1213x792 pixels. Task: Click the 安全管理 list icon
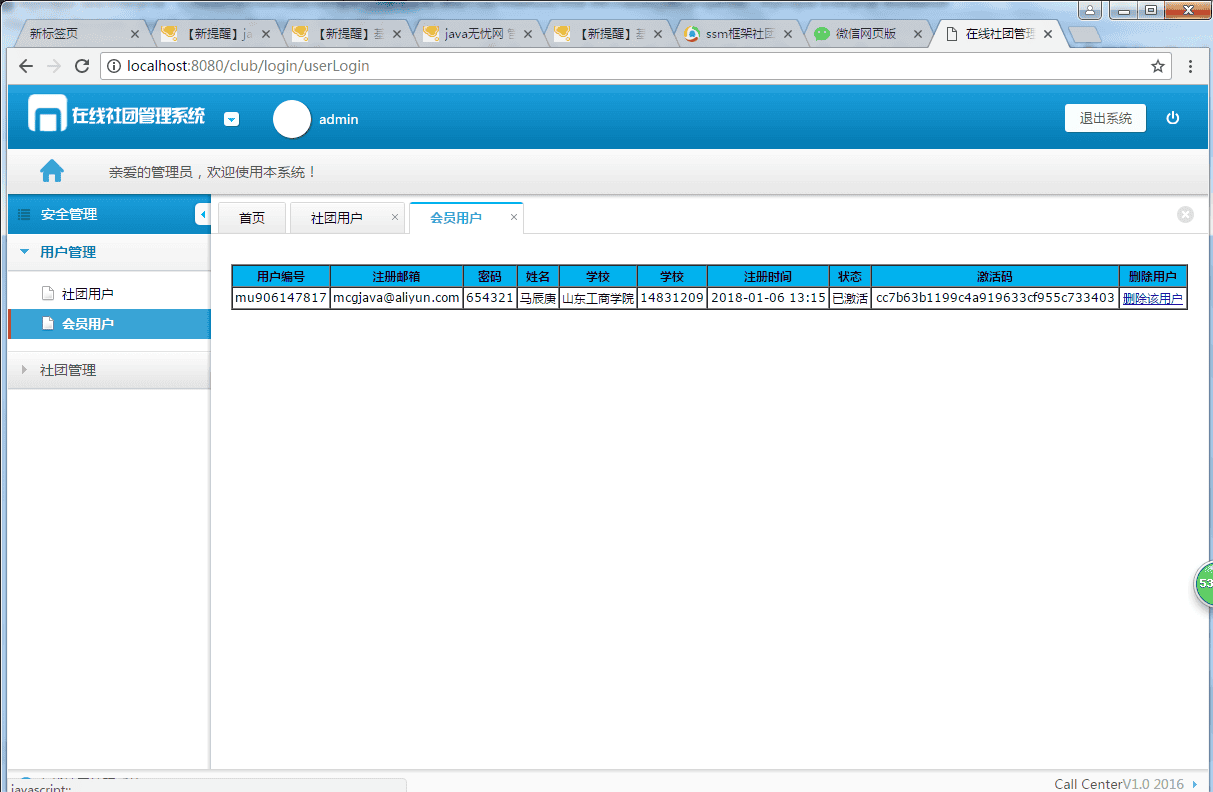click(x=24, y=214)
